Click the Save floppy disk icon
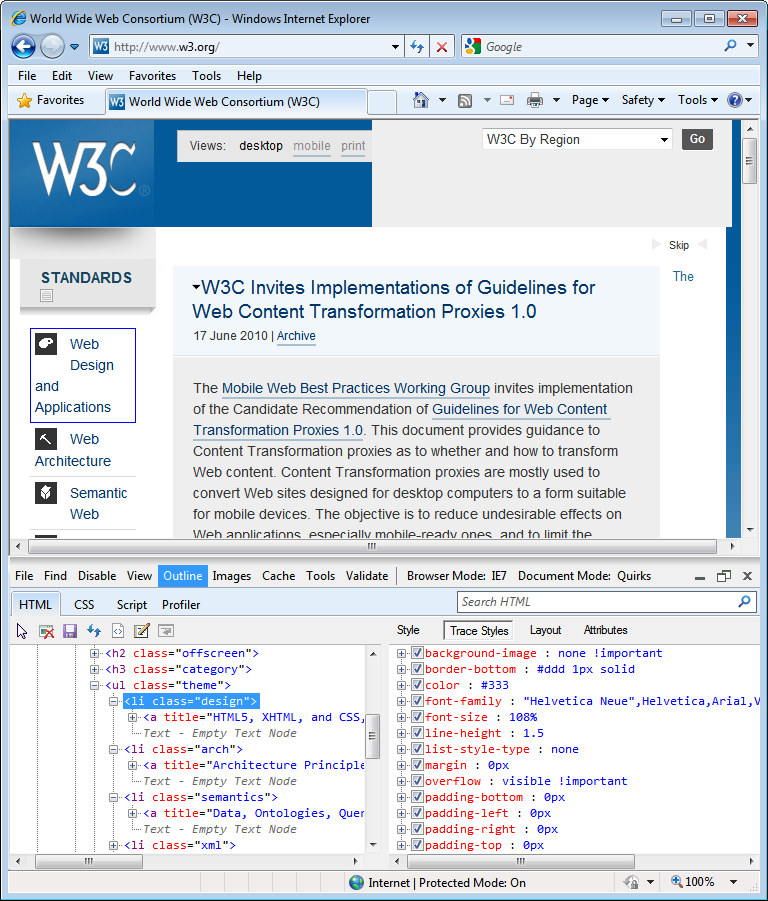Screen dimensions: 768x901 click(70, 631)
